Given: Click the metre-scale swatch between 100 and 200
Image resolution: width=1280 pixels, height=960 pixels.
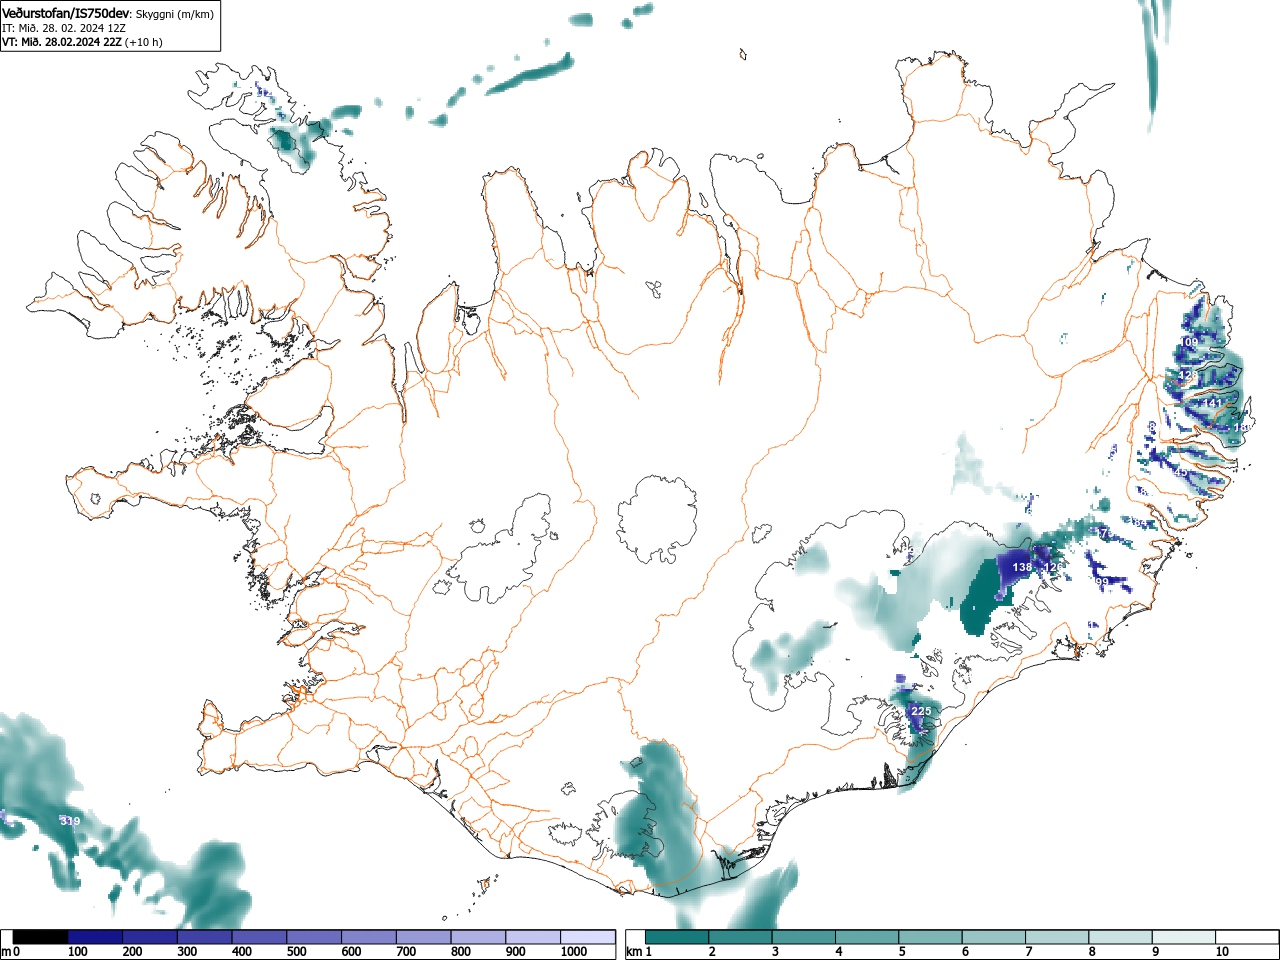Looking at the screenshot, I should click(96, 937).
